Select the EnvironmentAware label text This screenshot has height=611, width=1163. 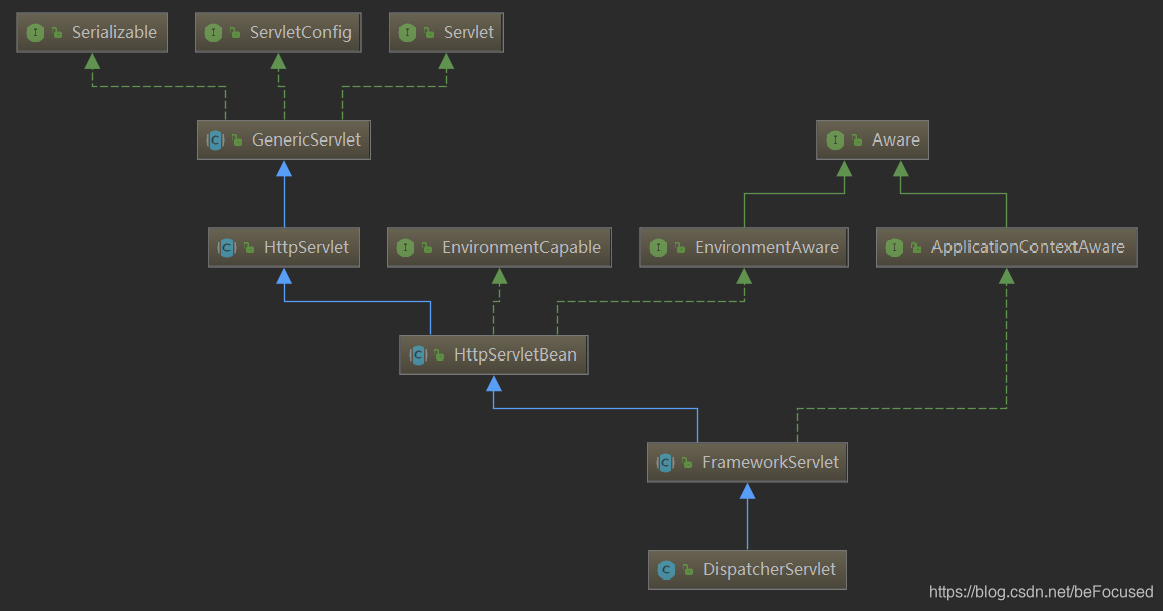point(767,248)
